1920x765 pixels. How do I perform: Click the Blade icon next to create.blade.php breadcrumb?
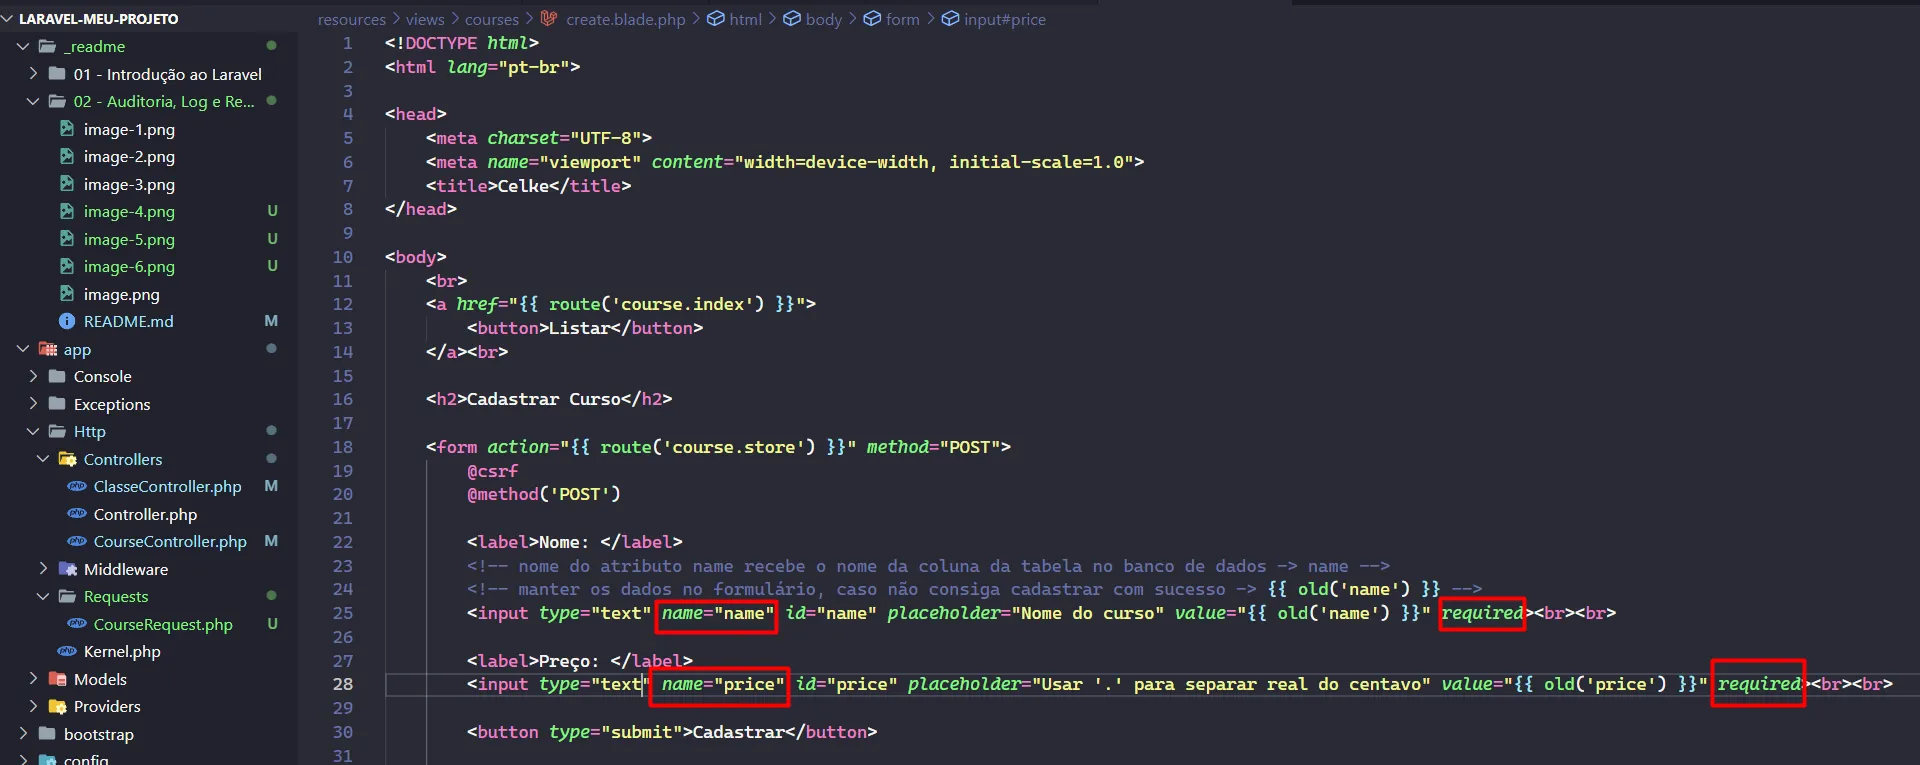point(549,19)
